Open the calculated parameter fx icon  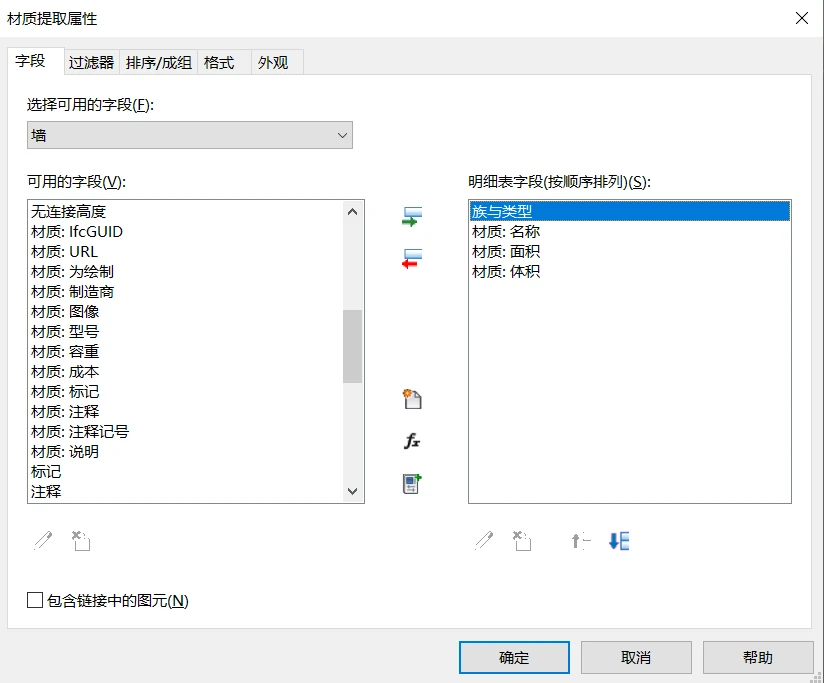(x=412, y=441)
